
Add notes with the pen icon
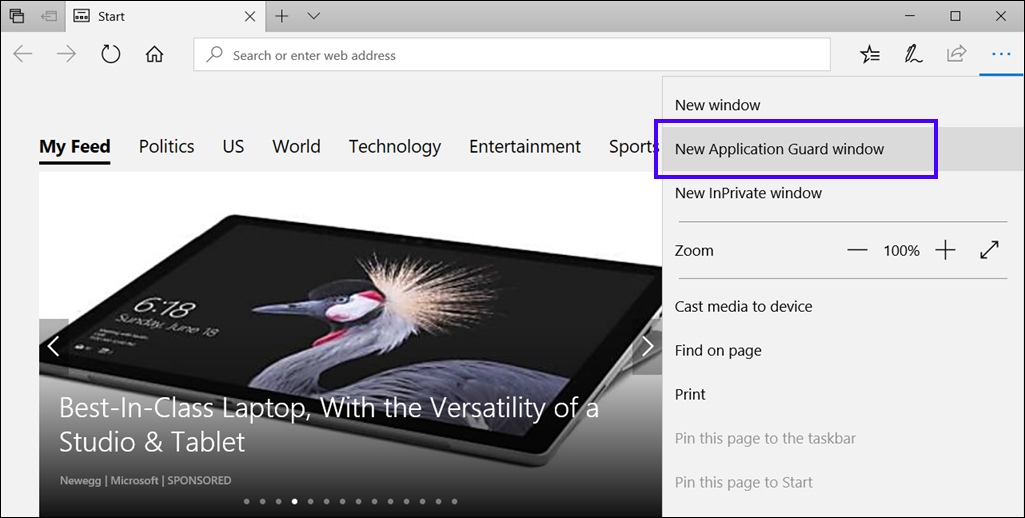coord(913,54)
